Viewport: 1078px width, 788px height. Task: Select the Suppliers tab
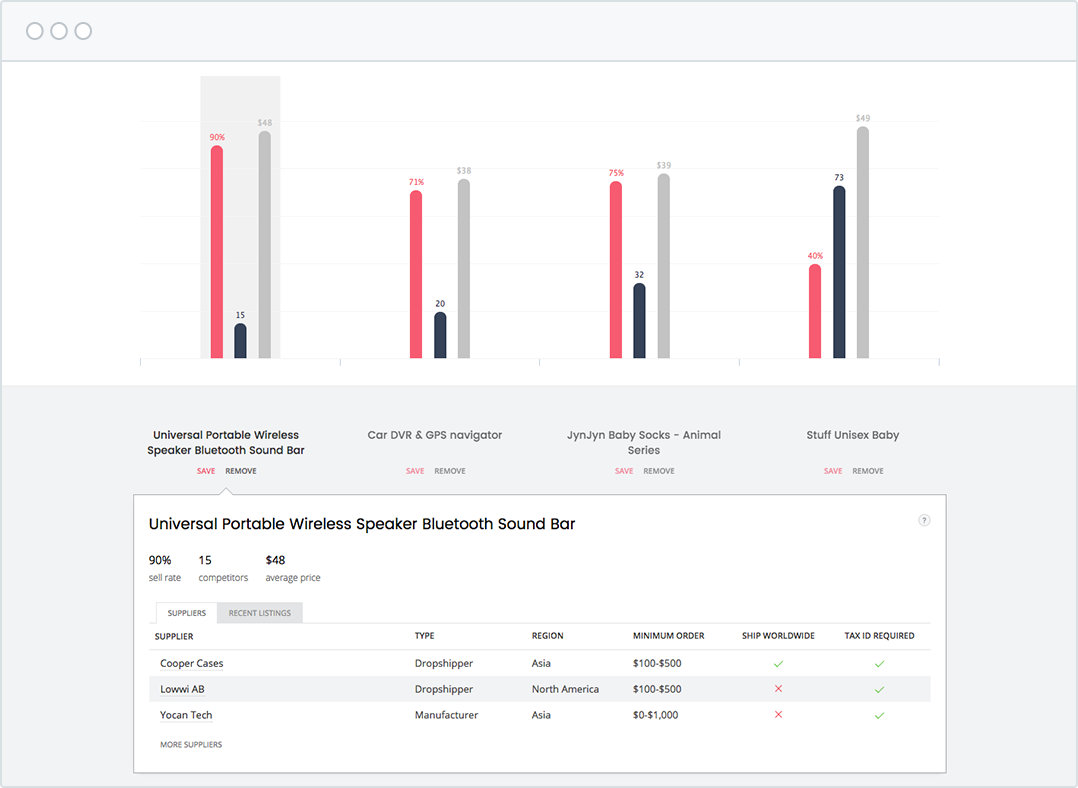tap(187, 613)
